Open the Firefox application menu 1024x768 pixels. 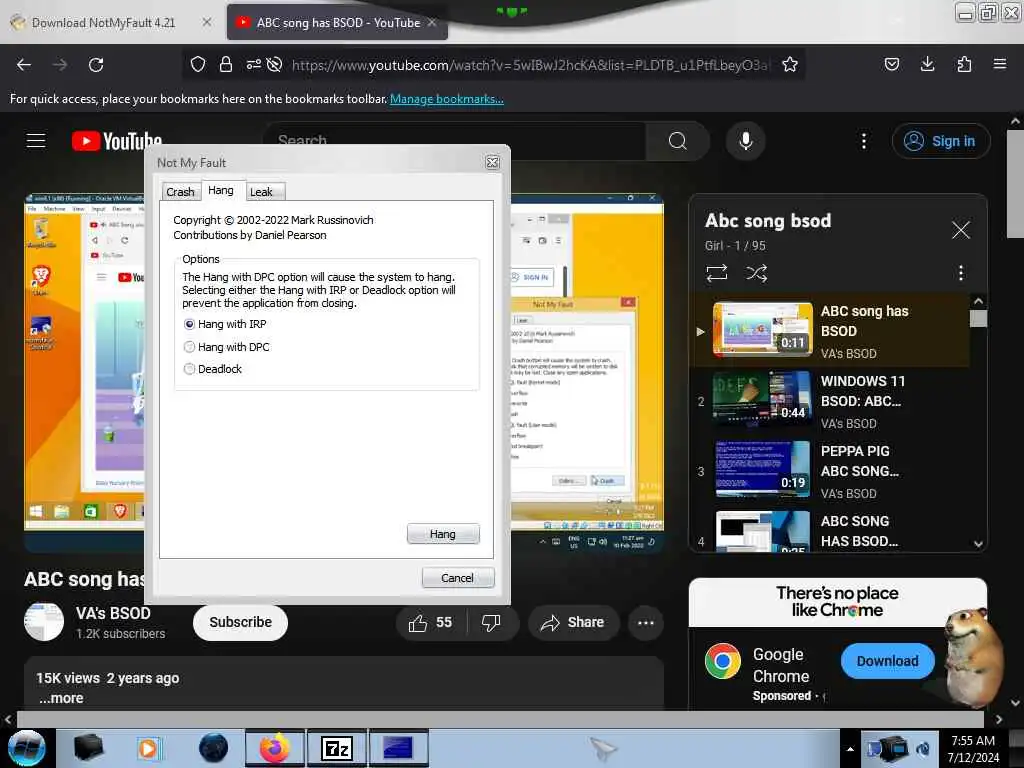point(1000,64)
